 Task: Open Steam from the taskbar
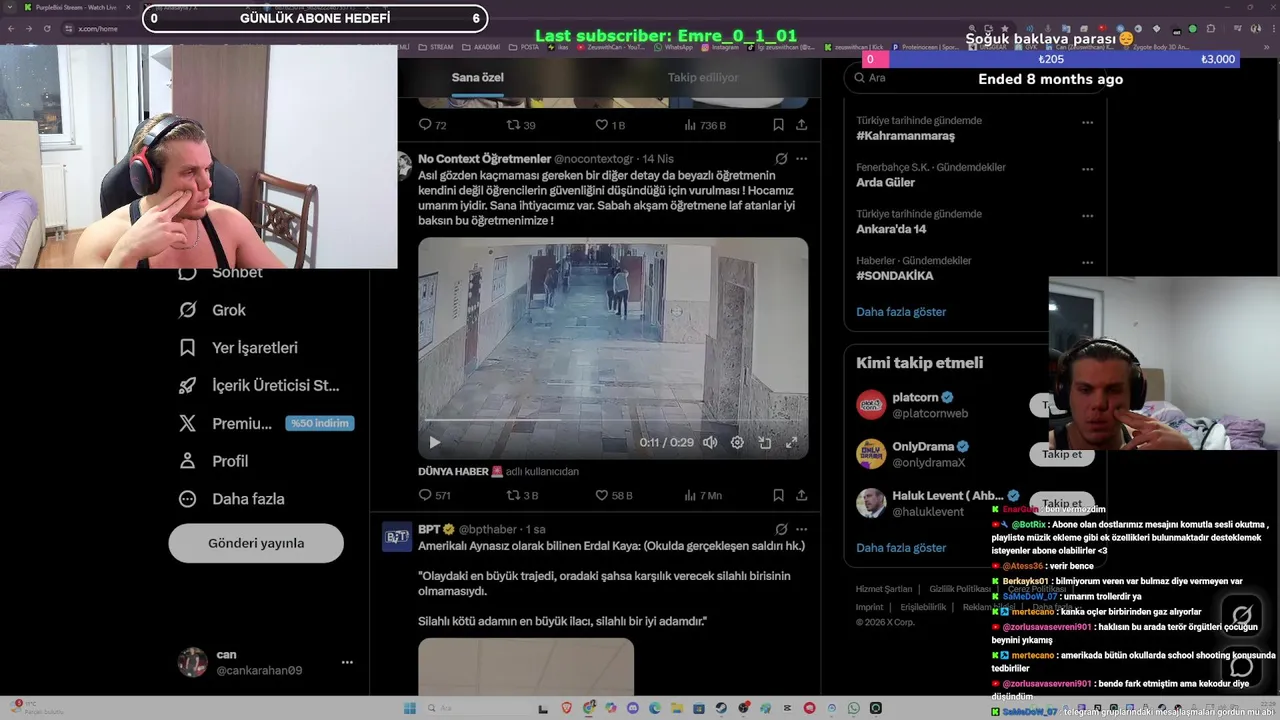(721, 709)
